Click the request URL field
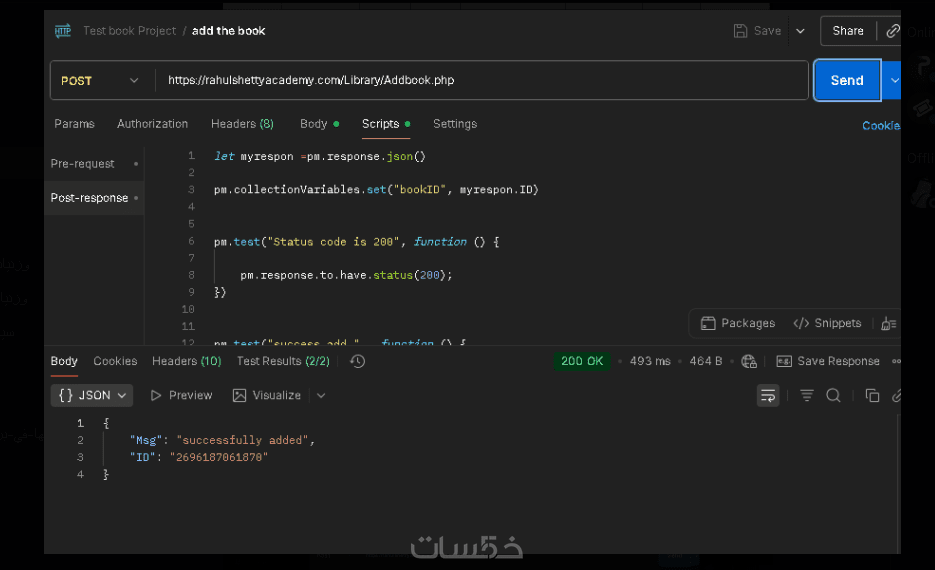Viewport: 935px width, 570px height. [480, 81]
